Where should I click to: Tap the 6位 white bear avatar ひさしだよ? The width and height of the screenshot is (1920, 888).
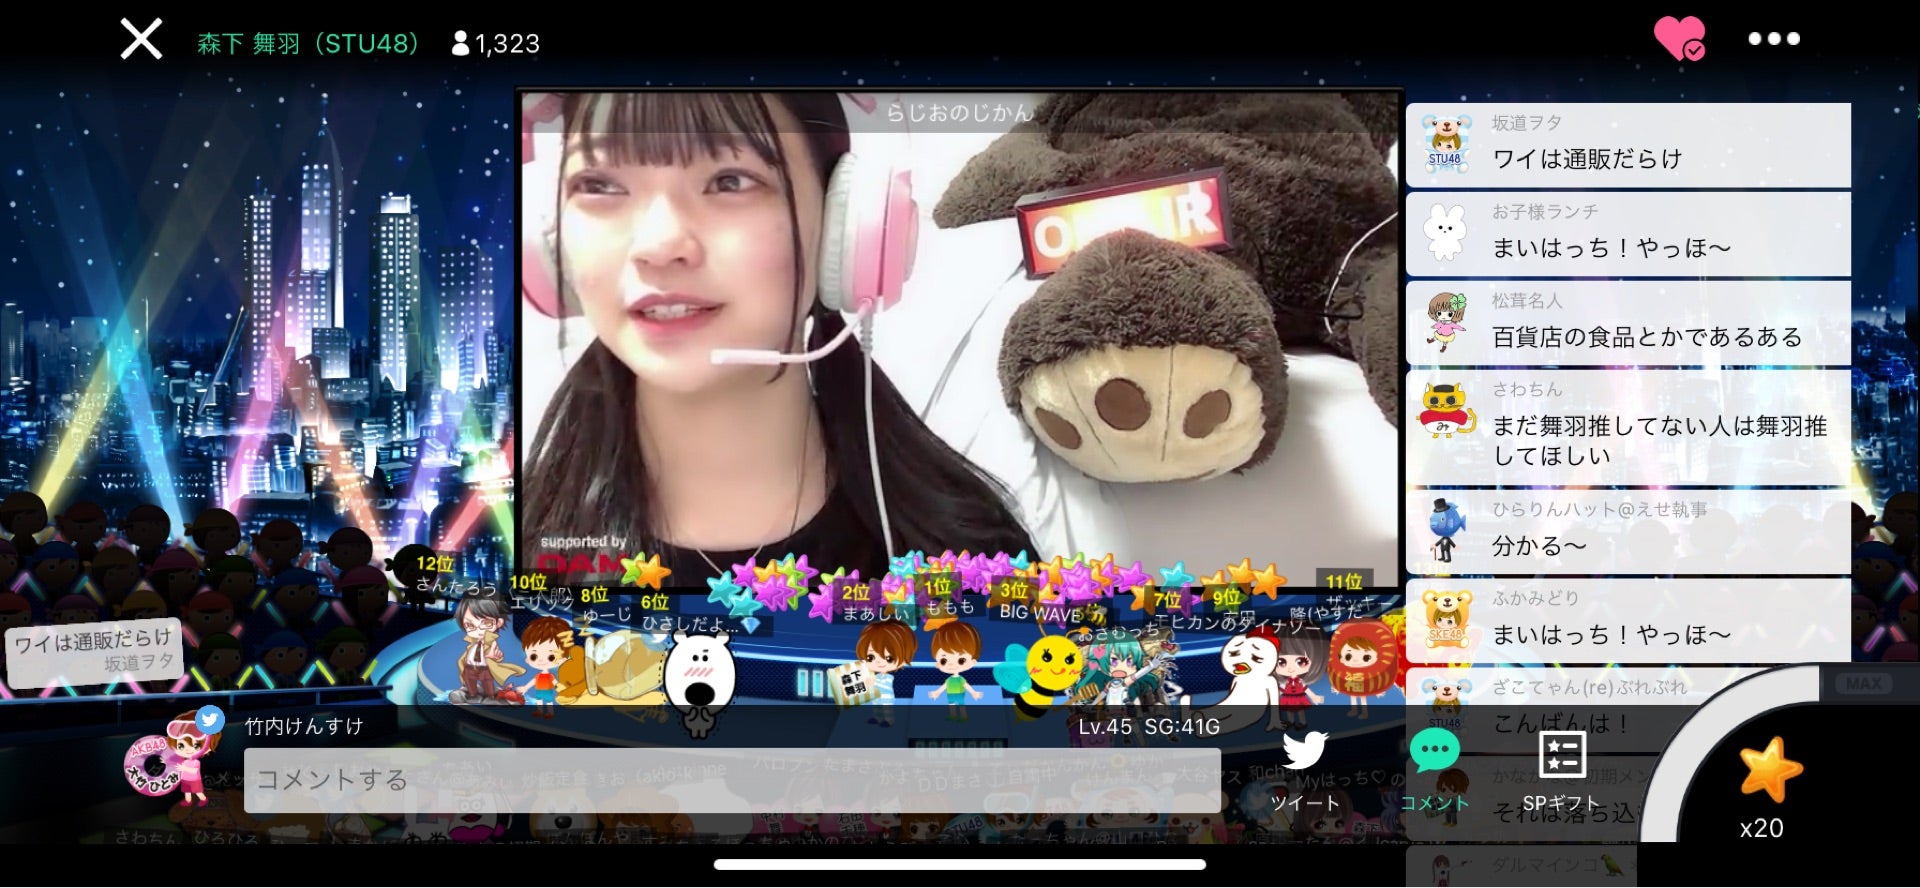coord(698,683)
